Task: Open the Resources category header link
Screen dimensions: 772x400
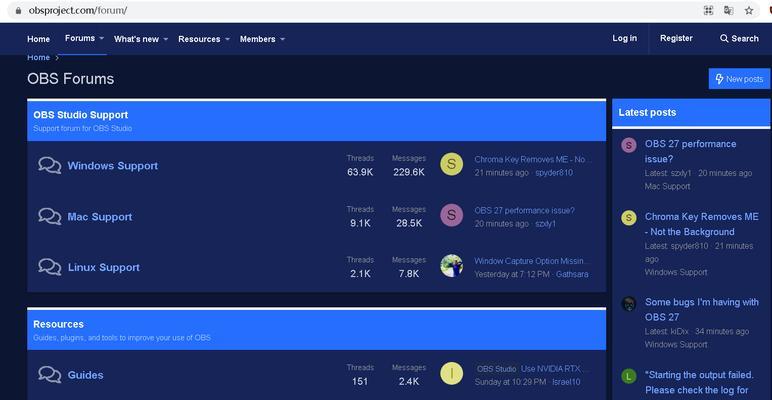Action: coord(58,324)
